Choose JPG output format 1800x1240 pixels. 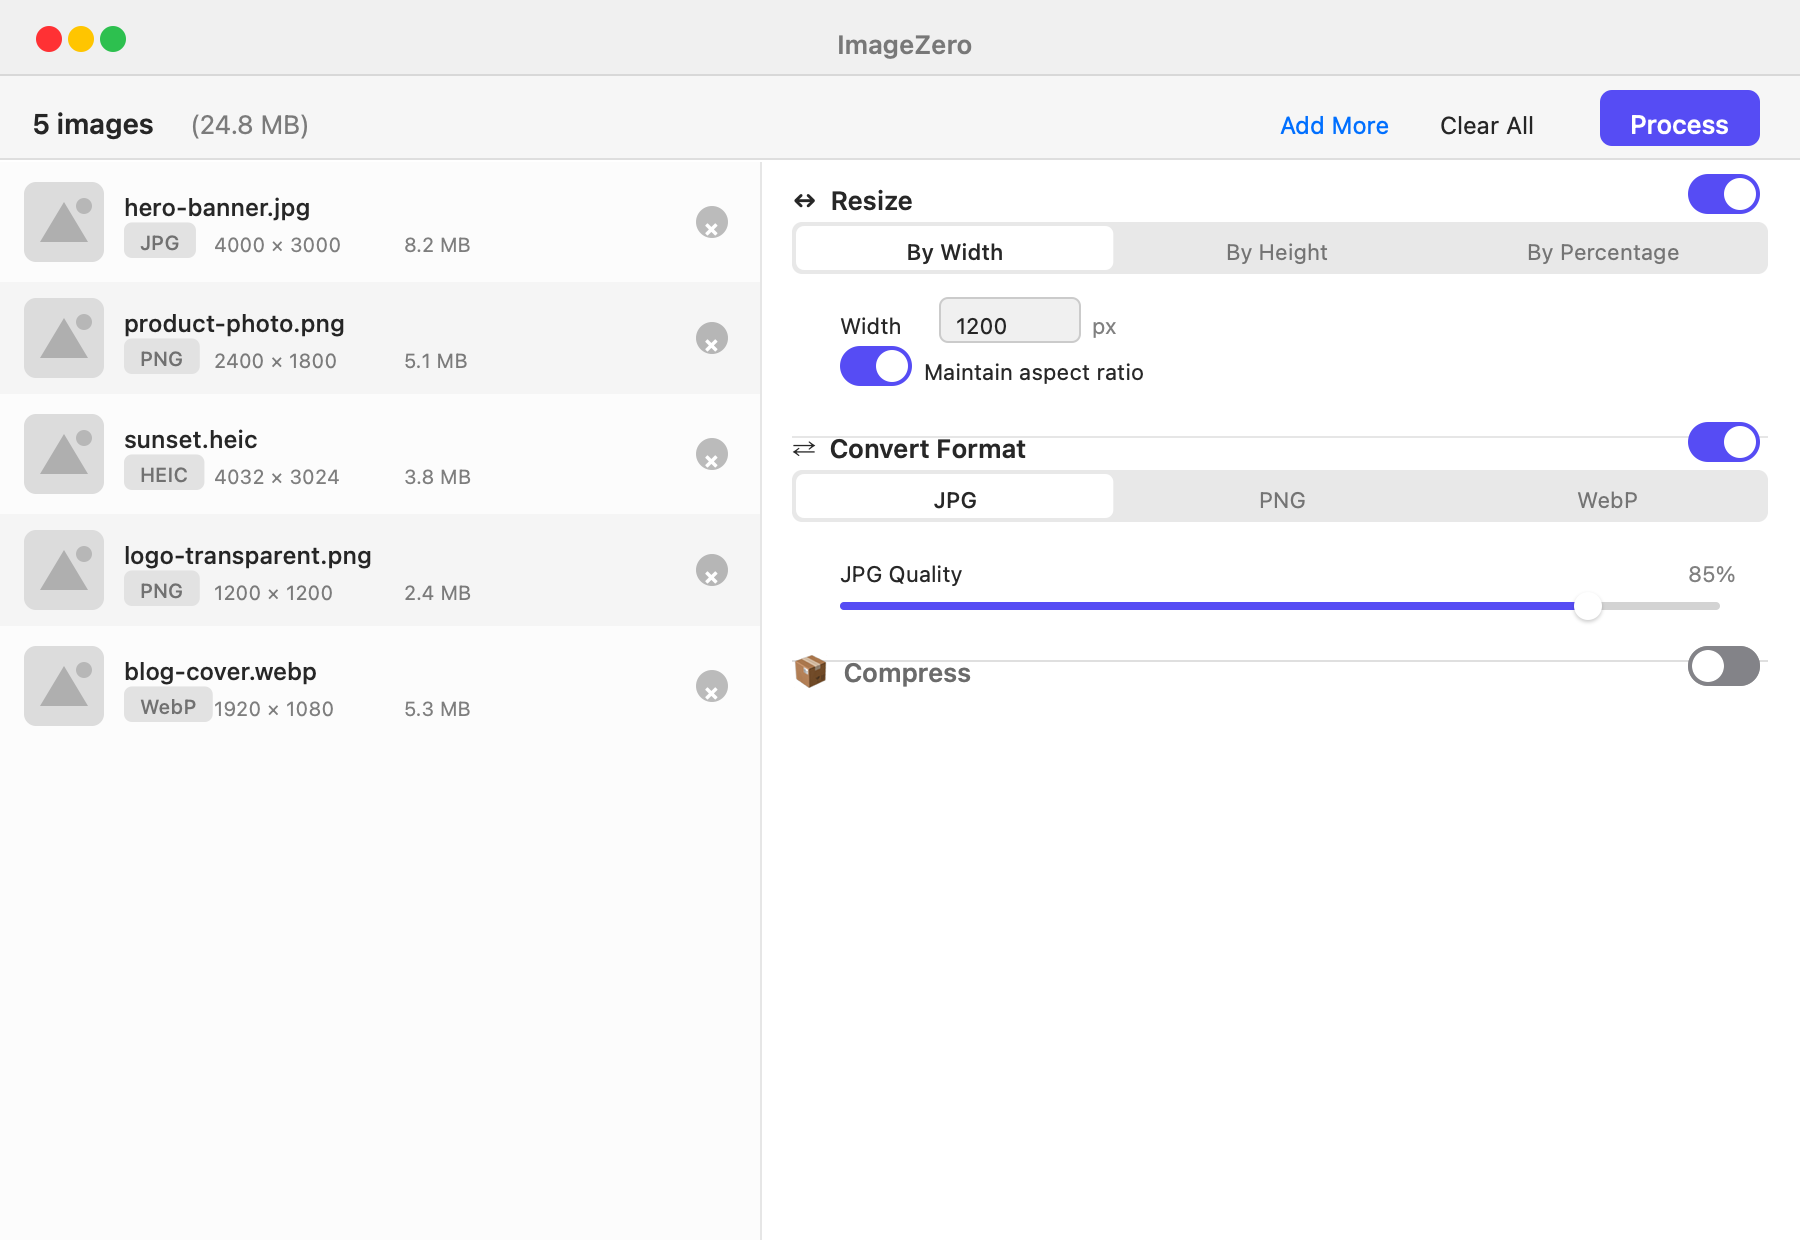(955, 497)
